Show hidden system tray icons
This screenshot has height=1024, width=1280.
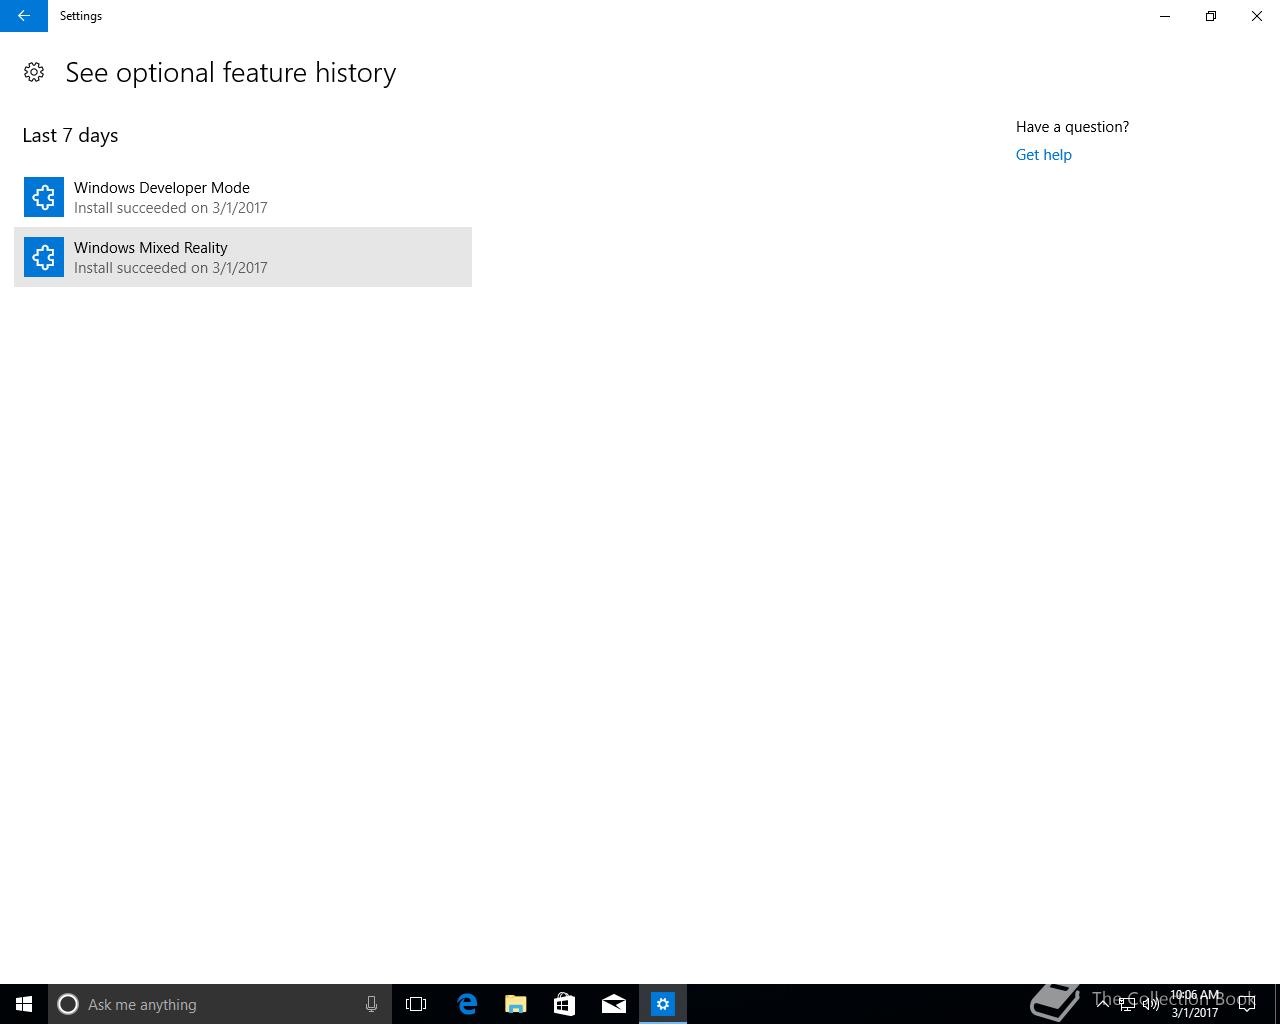coord(1104,1005)
